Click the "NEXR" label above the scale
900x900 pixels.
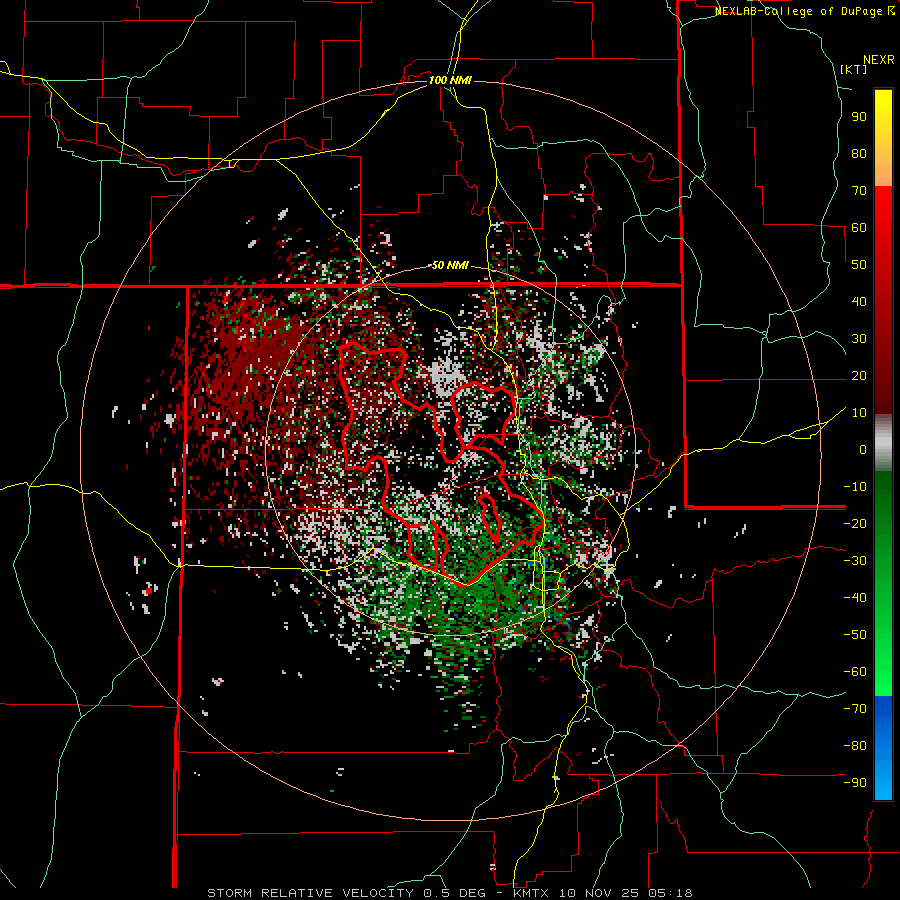[879, 60]
